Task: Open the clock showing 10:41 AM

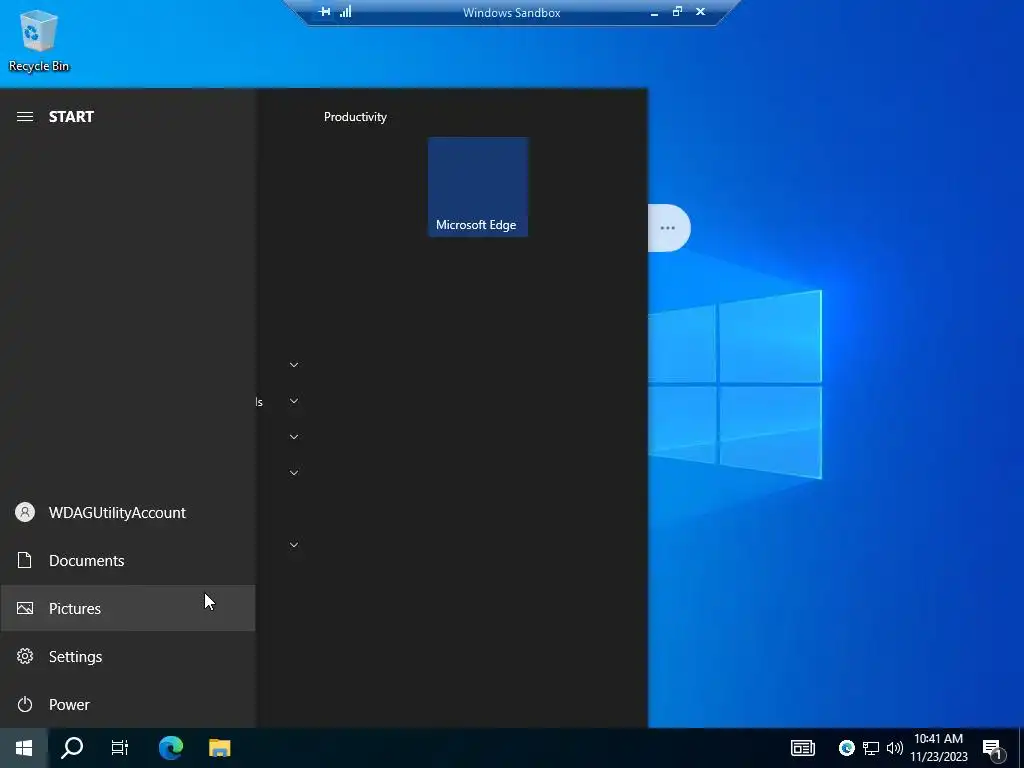Action: click(938, 748)
